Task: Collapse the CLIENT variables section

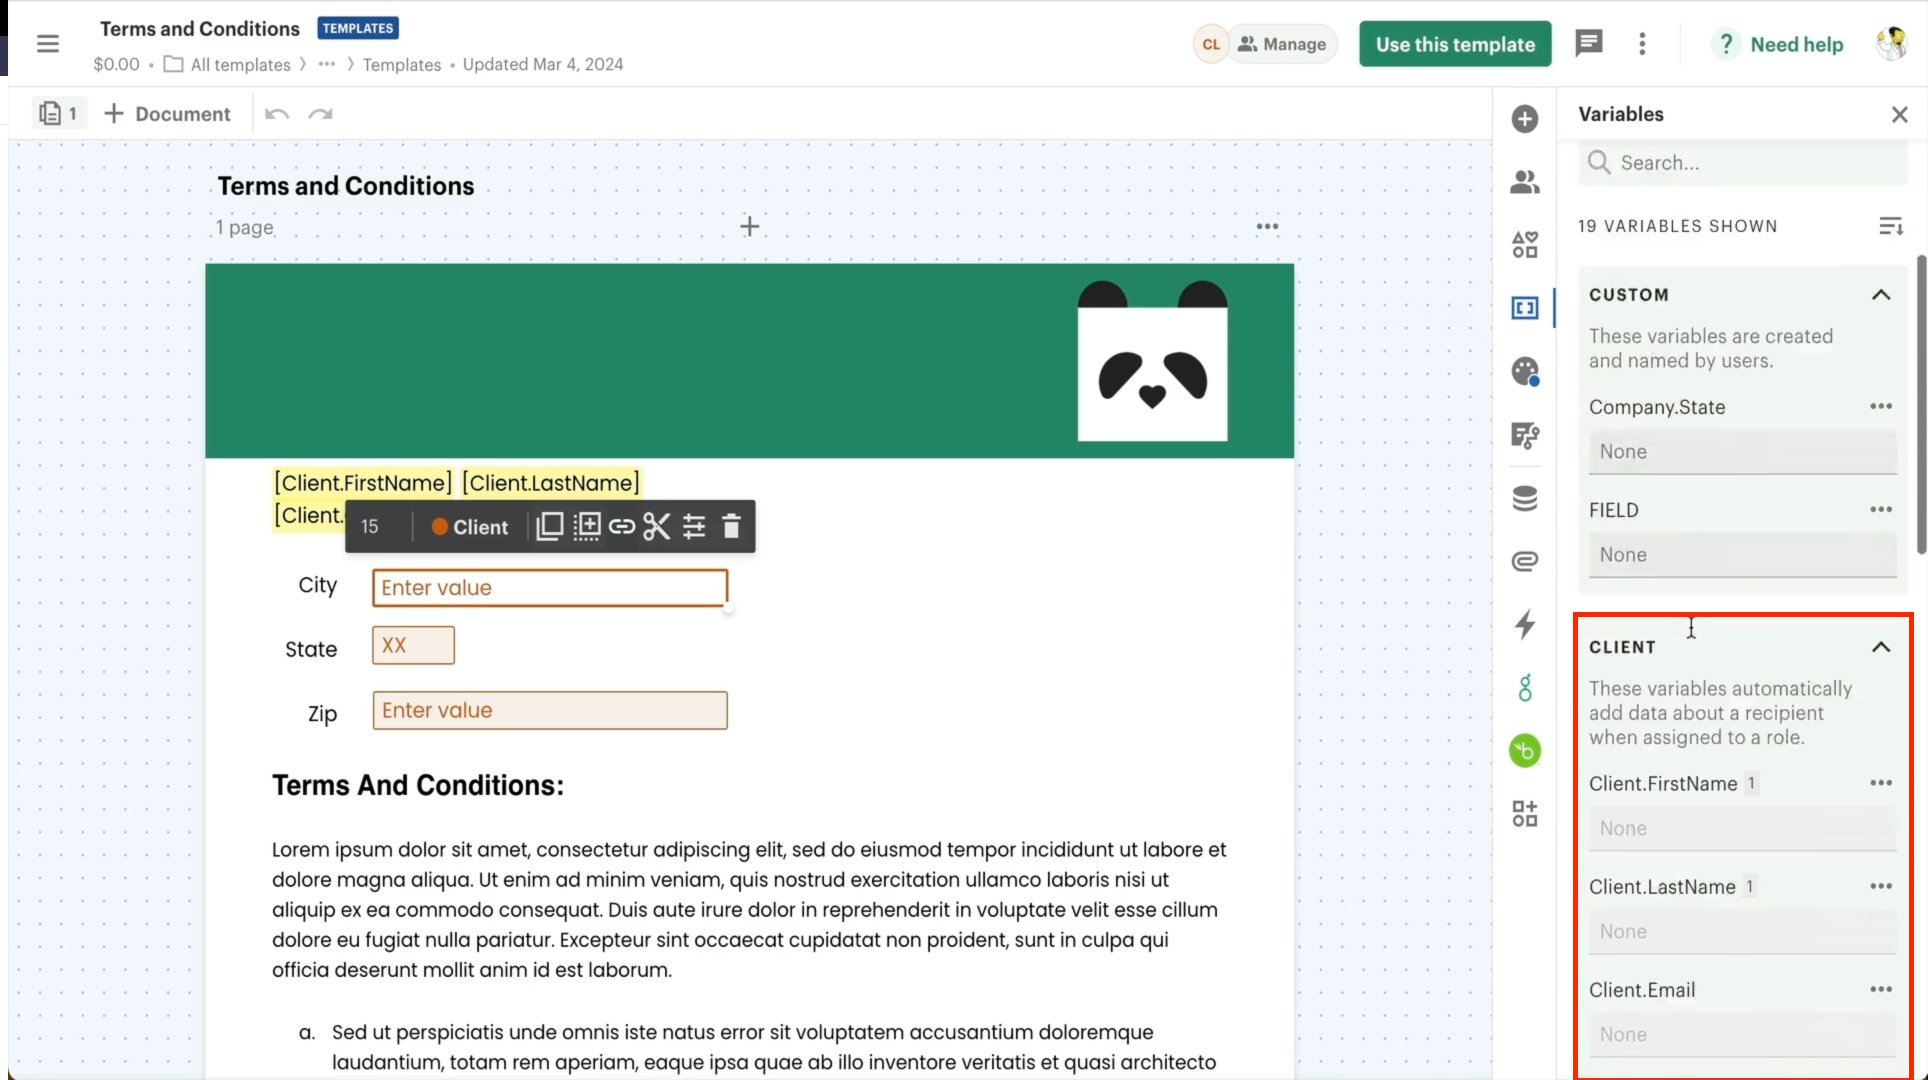Action: pyautogui.click(x=1881, y=647)
